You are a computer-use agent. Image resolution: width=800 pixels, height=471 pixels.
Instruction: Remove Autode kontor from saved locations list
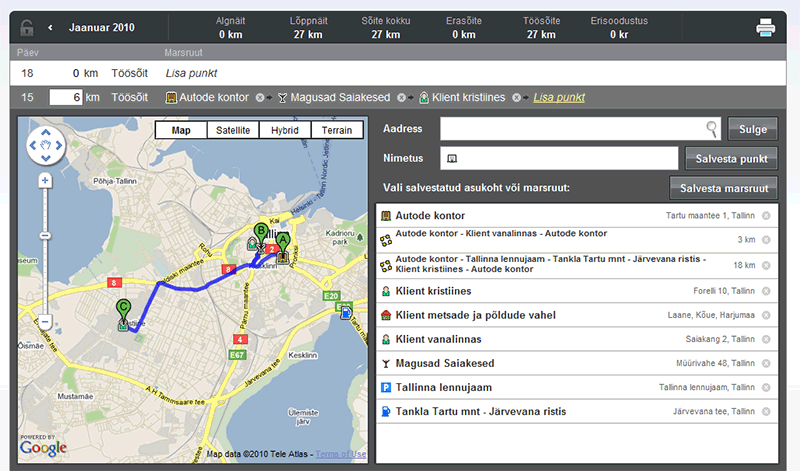click(766, 215)
